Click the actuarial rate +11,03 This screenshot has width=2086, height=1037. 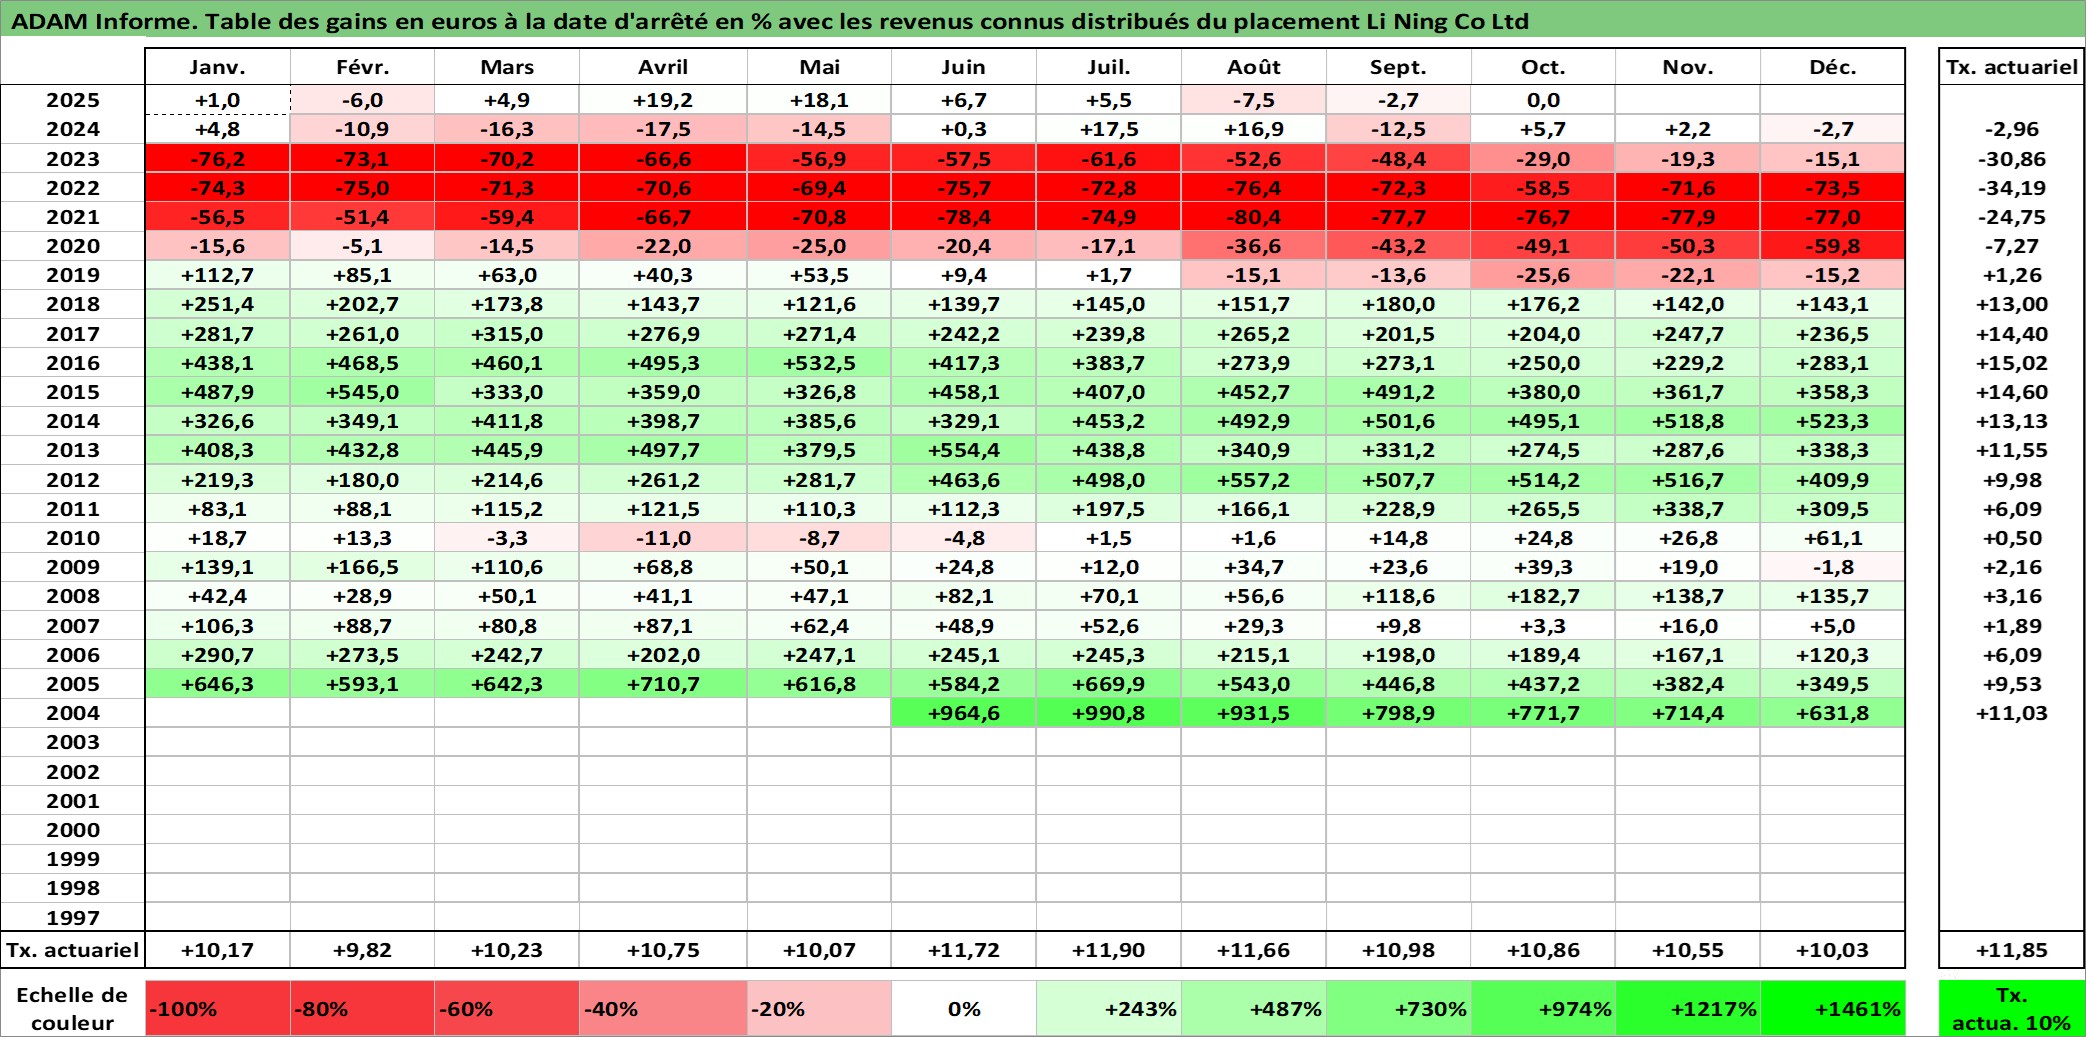click(2012, 713)
